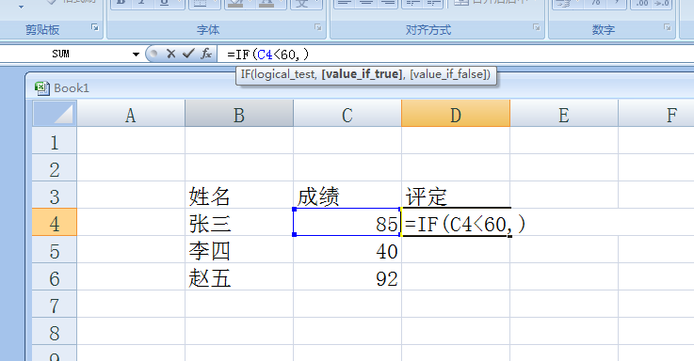Click the cell containing 姓名

click(x=239, y=196)
